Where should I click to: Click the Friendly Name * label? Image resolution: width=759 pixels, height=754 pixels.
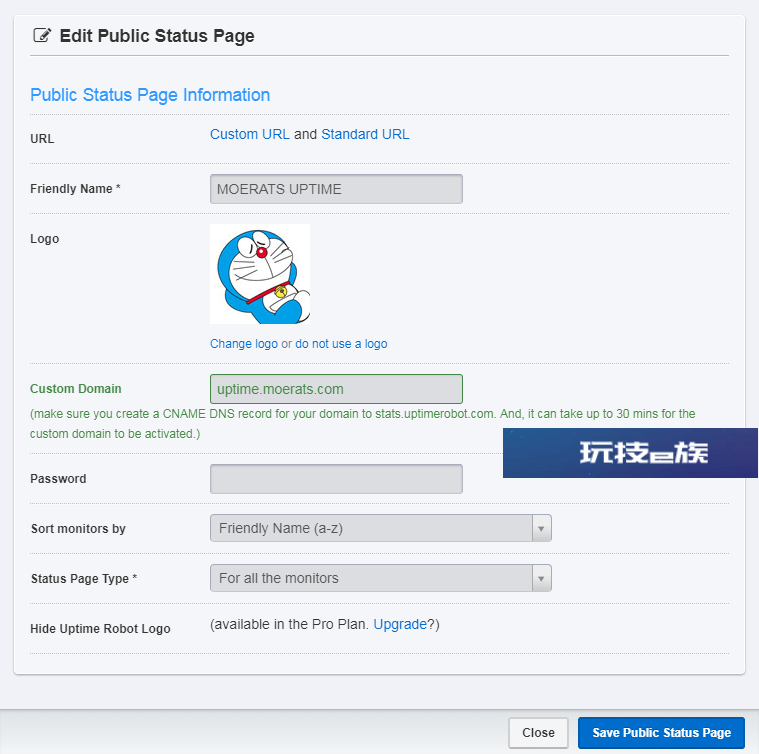pyautogui.click(x=75, y=189)
